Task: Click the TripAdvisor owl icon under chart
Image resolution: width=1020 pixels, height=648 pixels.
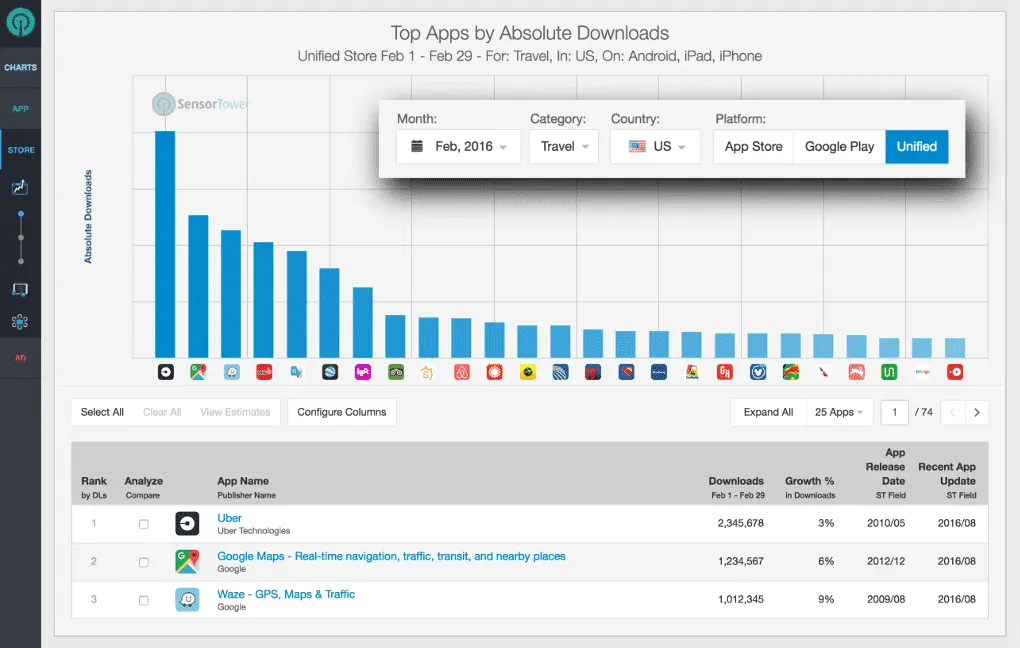Action: click(x=396, y=372)
